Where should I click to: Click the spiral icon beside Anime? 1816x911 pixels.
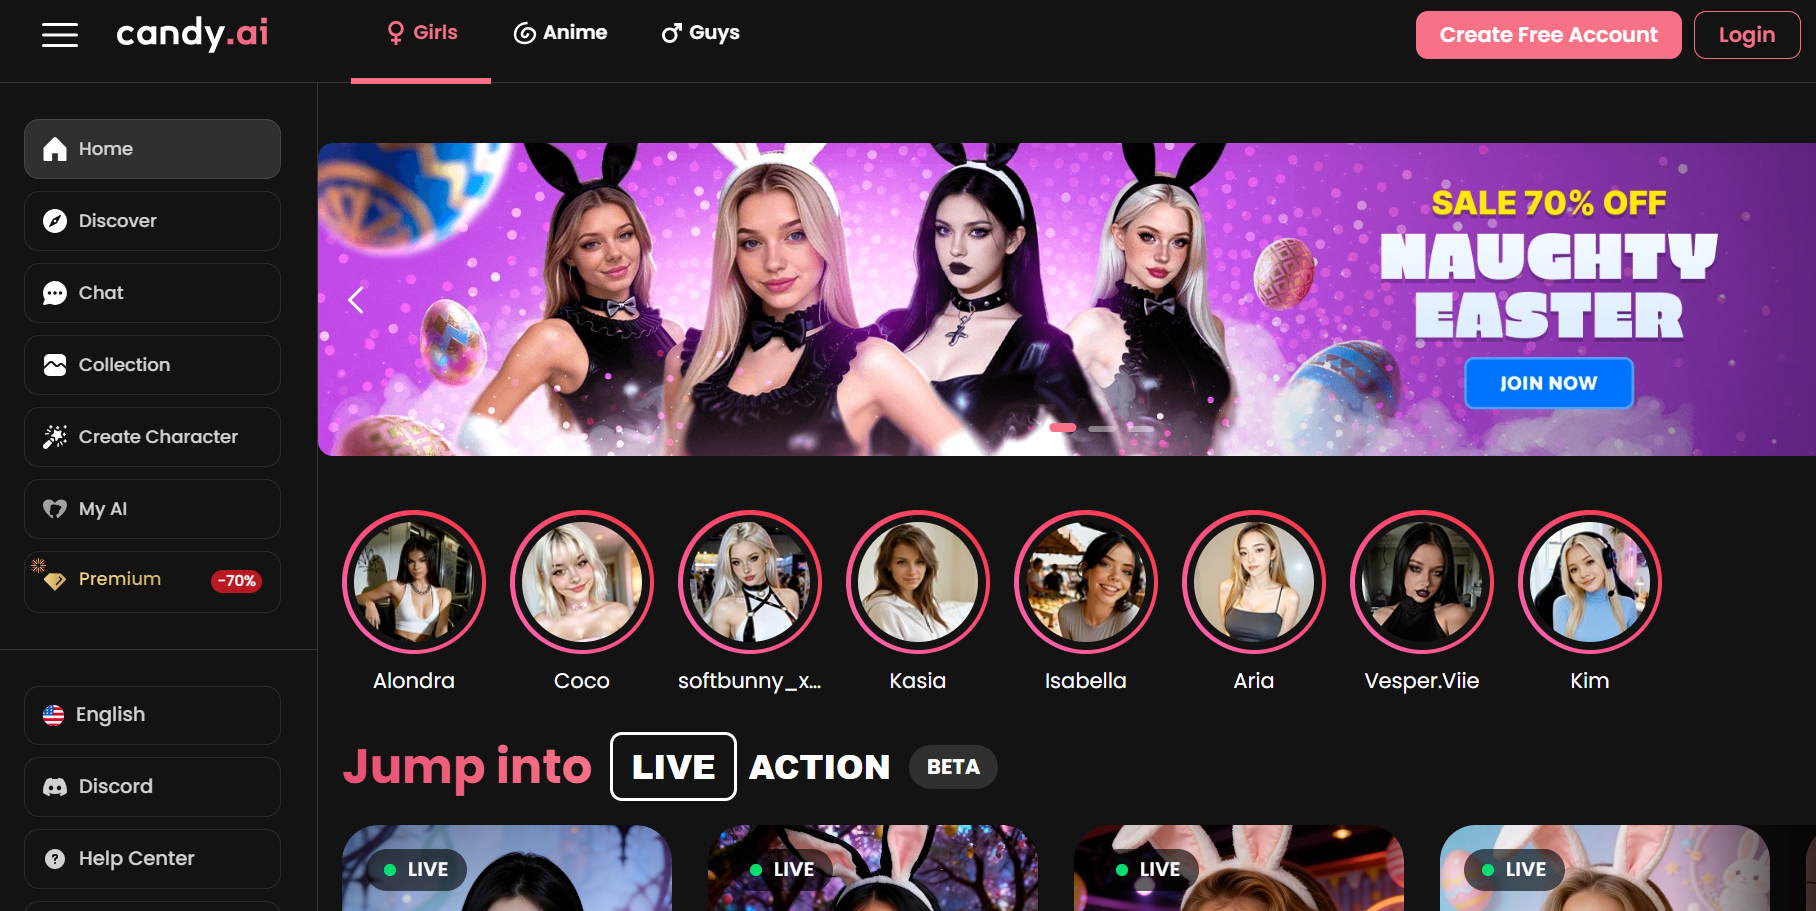pyautogui.click(x=525, y=34)
